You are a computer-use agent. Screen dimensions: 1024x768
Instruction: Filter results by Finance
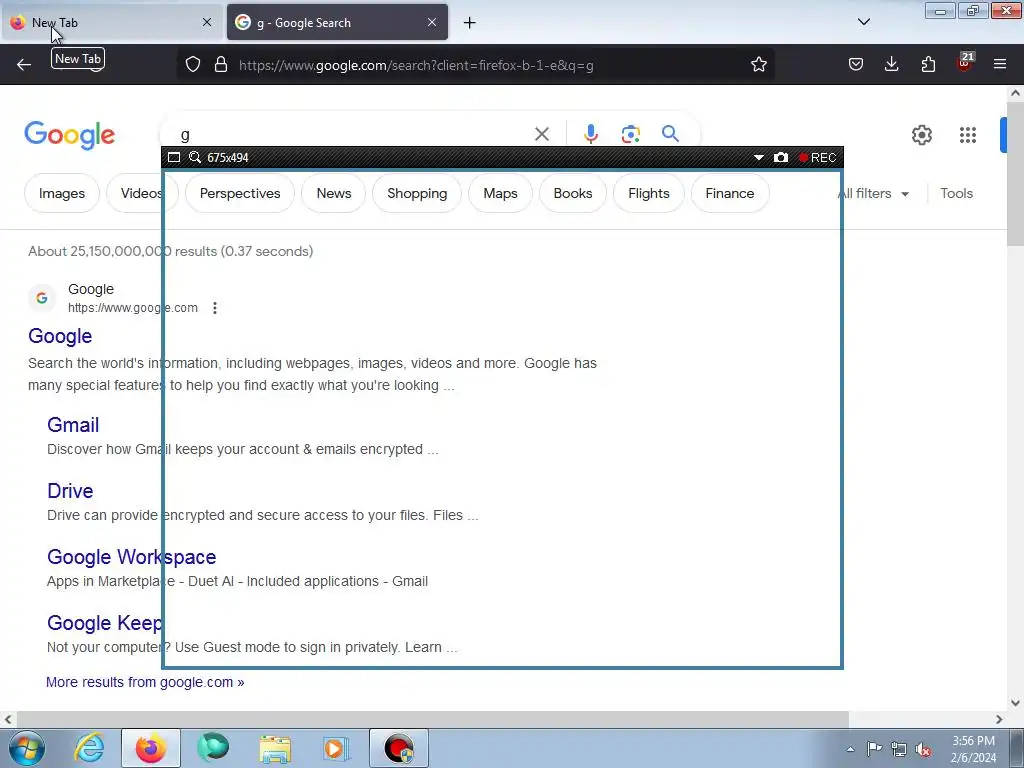(x=729, y=193)
